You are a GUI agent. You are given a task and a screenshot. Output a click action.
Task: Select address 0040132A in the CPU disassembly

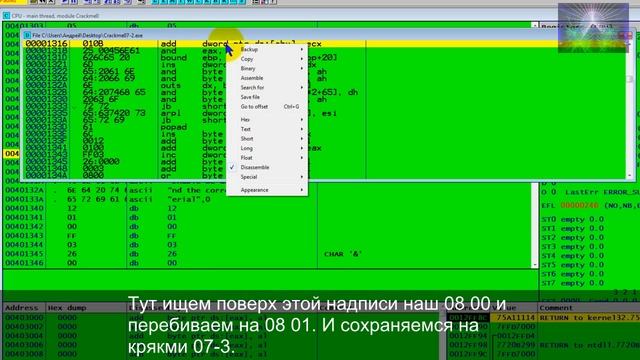coord(24,190)
